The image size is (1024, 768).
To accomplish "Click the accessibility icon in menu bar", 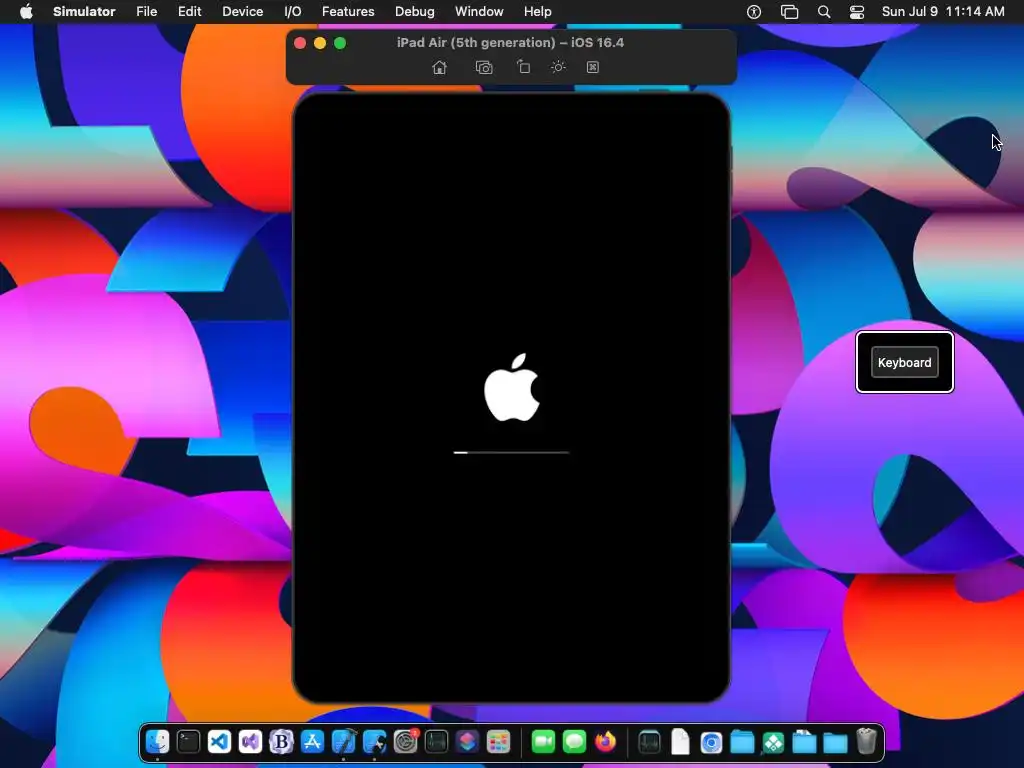I will (x=754, y=12).
